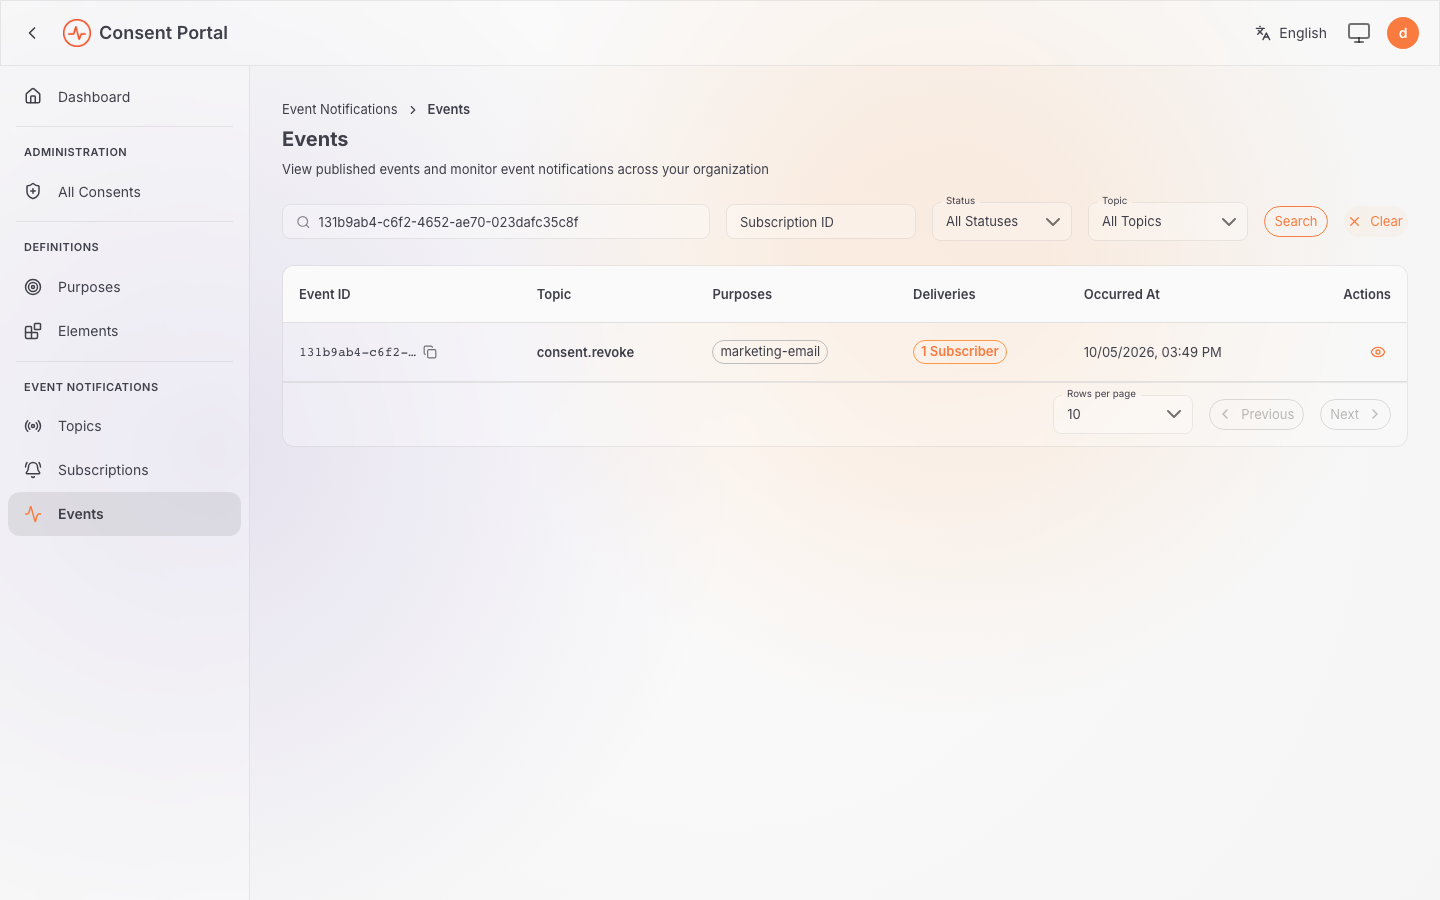This screenshot has height=900, width=1440.
Task: Open the language translate icon
Action: [1263, 33]
